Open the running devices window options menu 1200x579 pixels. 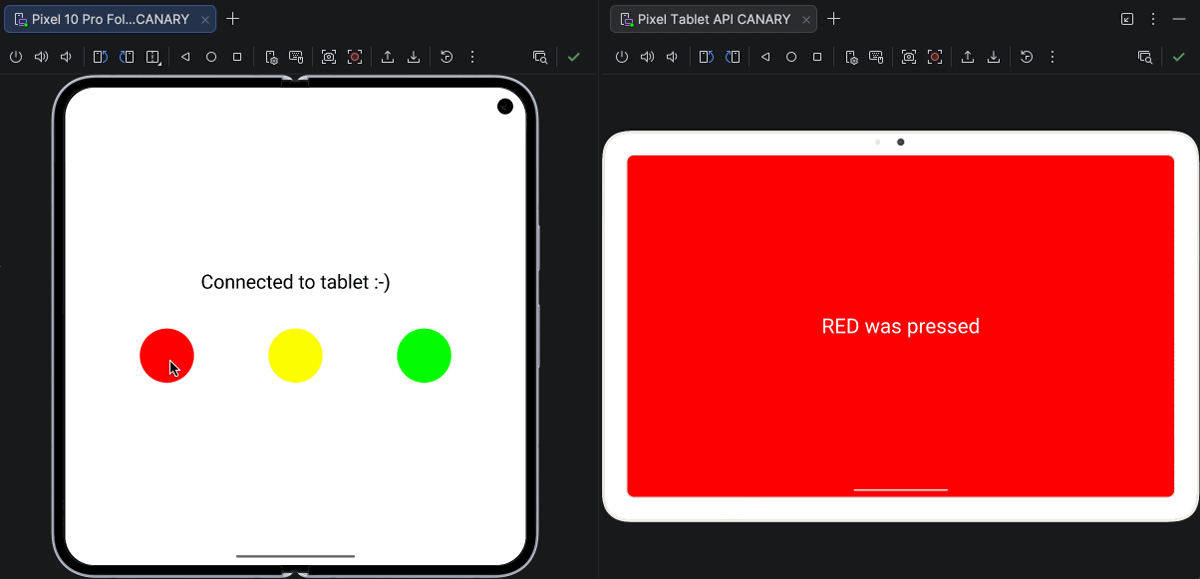[x=1153, y=19]
